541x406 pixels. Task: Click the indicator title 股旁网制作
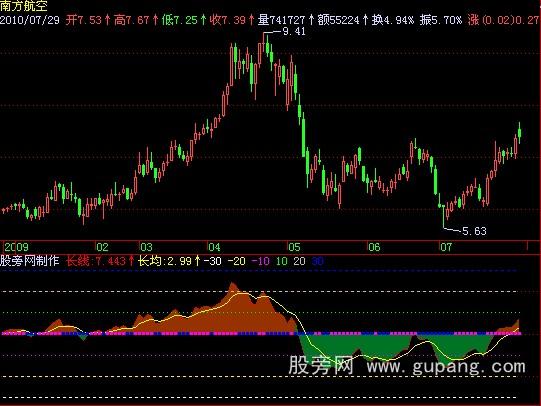(x=30, y=261)
